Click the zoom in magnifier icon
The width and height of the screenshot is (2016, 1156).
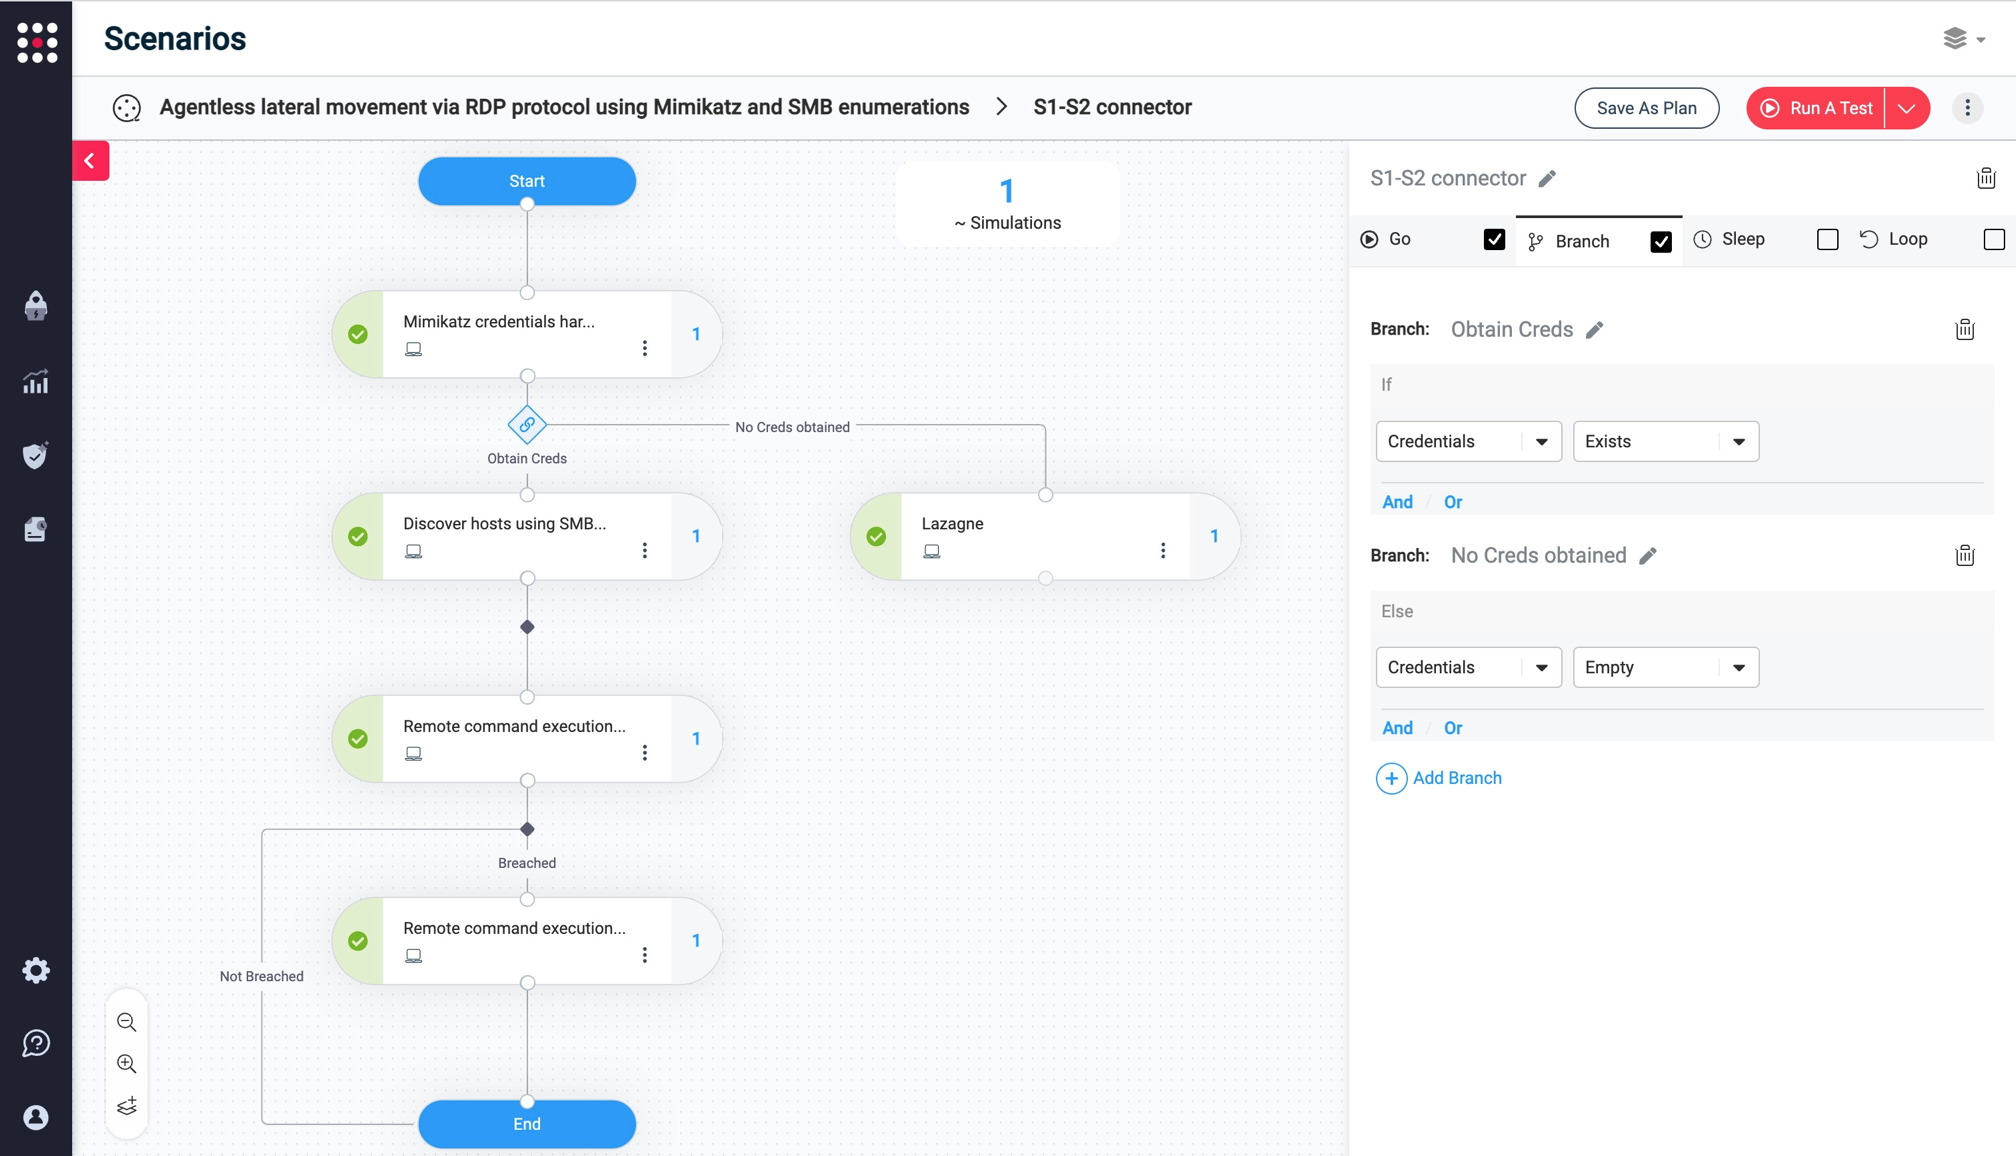click(127, 1064)
